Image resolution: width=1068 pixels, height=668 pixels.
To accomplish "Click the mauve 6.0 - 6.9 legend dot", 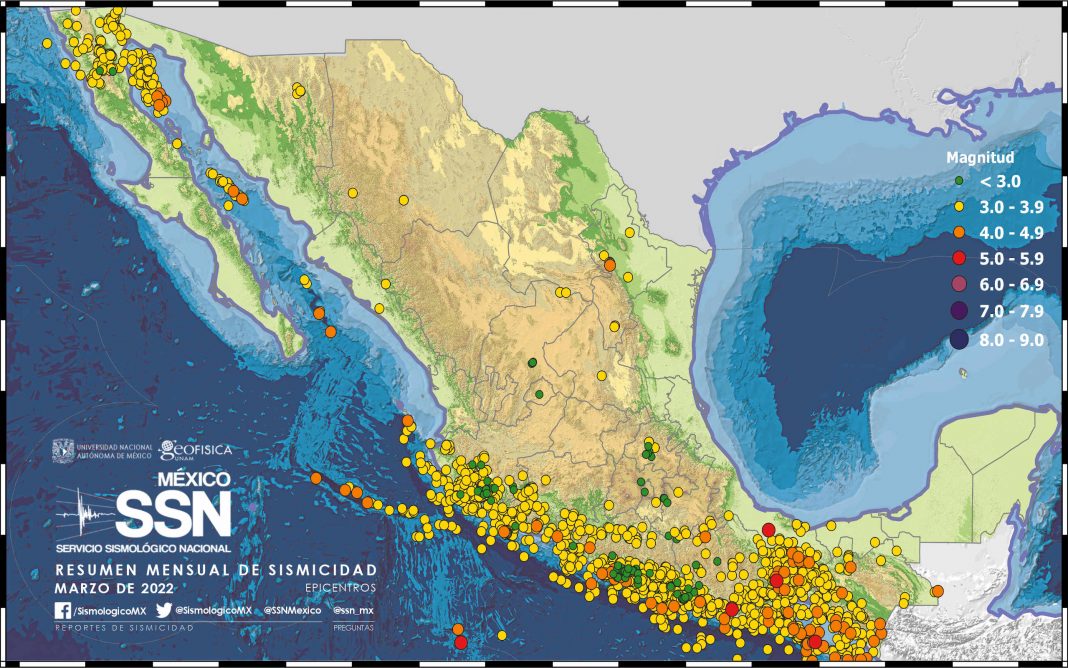I will click(959, 284).
